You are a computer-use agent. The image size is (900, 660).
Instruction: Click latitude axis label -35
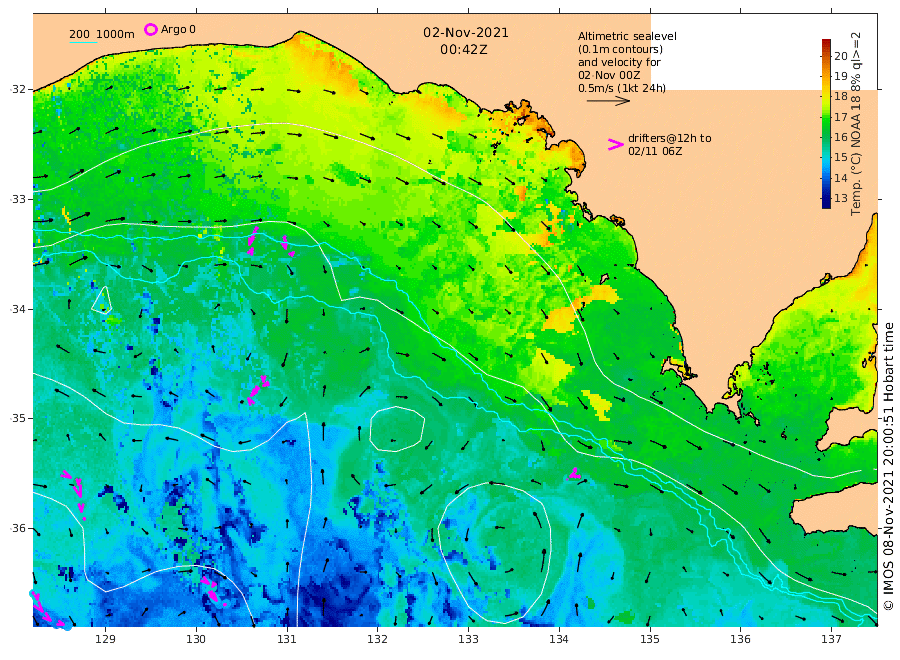pos(18,418)
